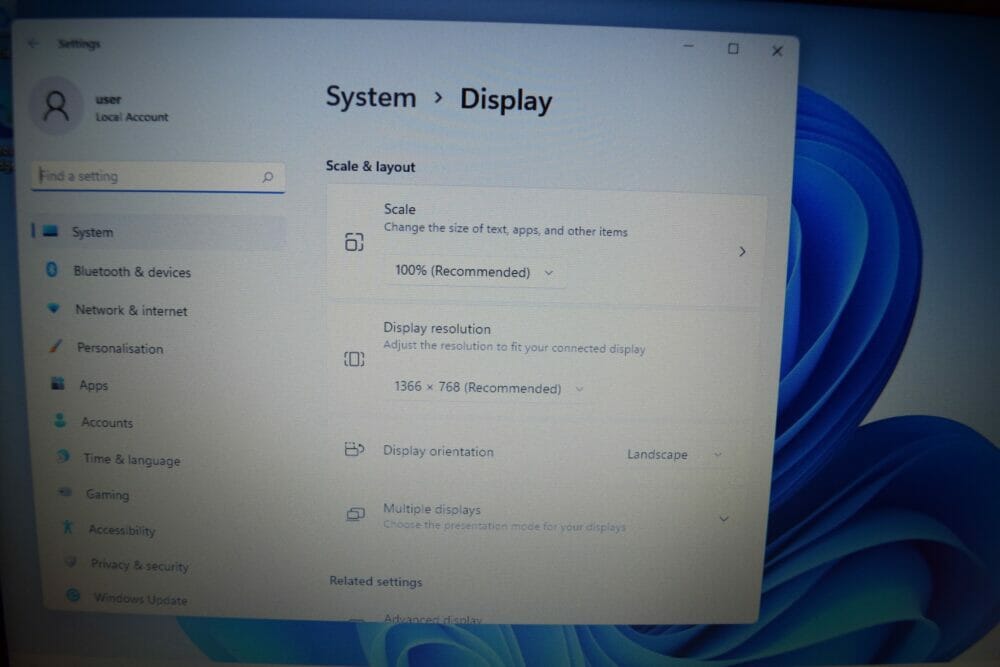Open the Landscape orientation dropdown

674,455
